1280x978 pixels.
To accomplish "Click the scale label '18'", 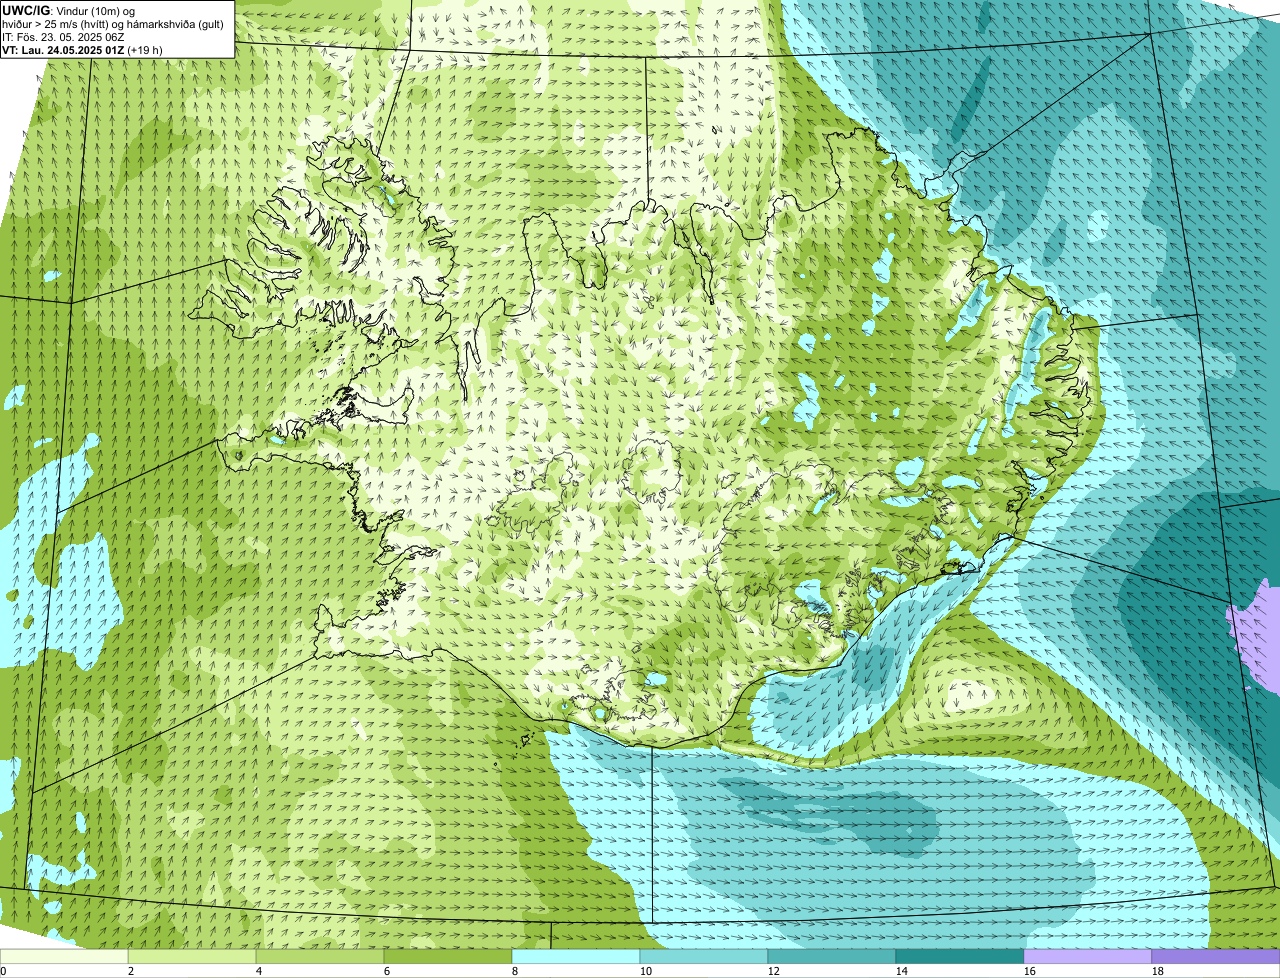I will [x=1158, y=971].
